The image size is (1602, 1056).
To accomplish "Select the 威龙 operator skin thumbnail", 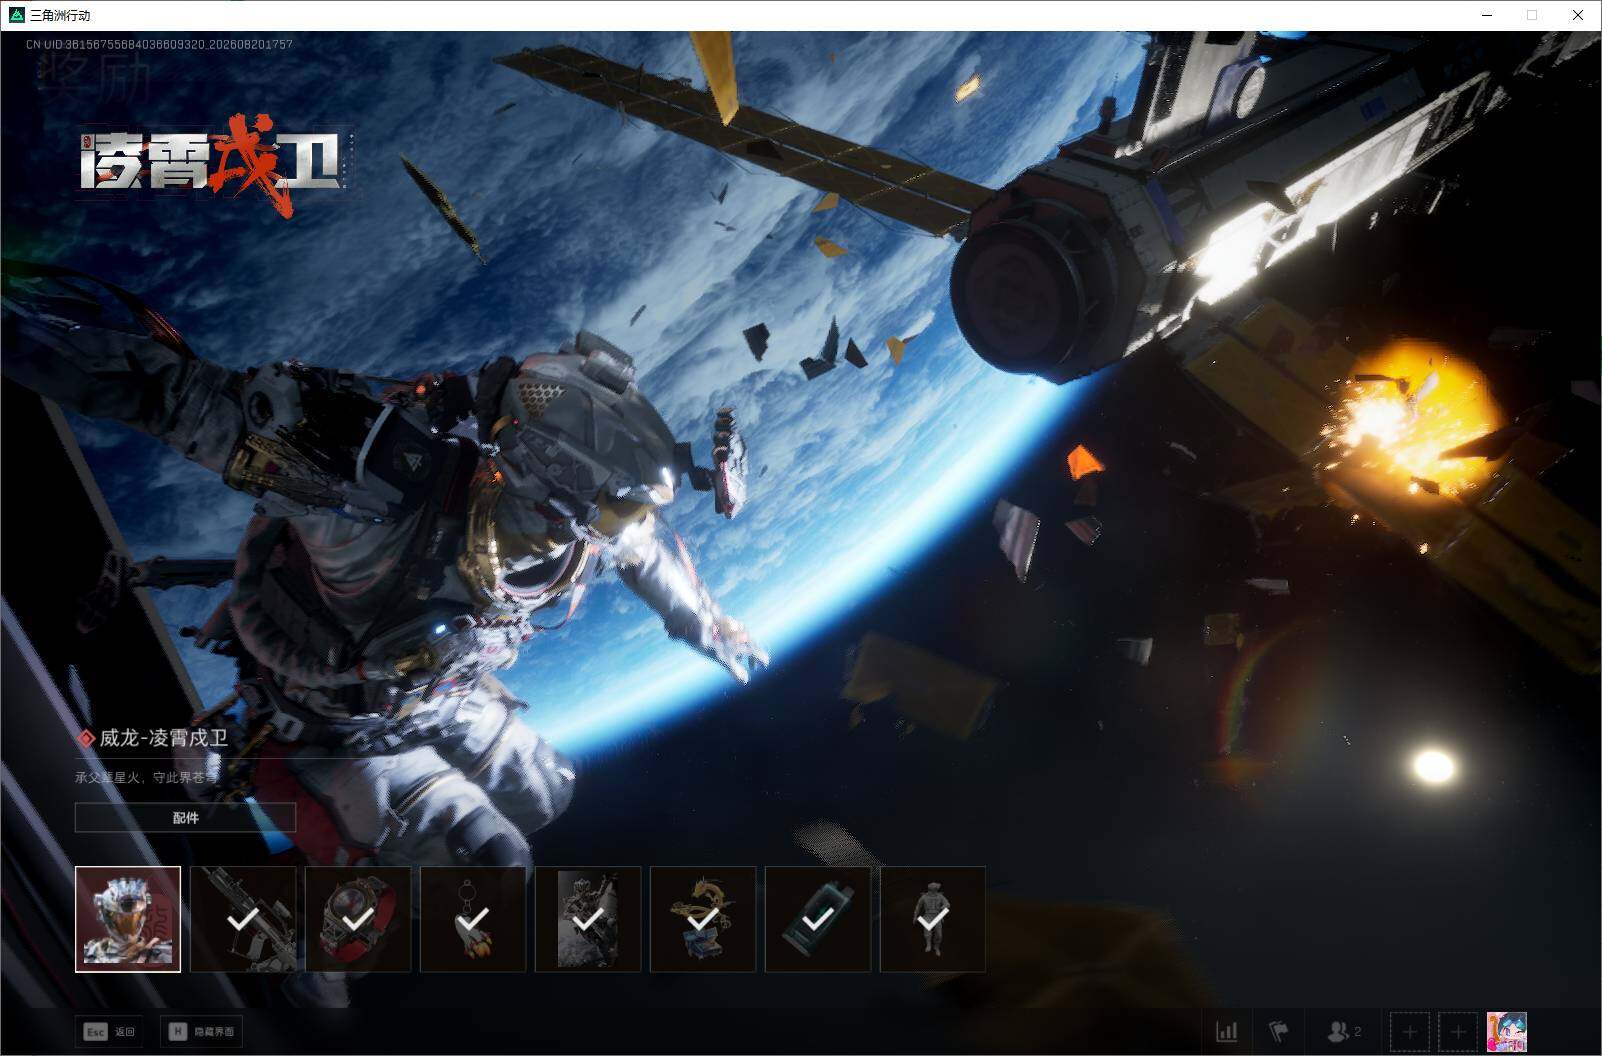I will (128, 919).
